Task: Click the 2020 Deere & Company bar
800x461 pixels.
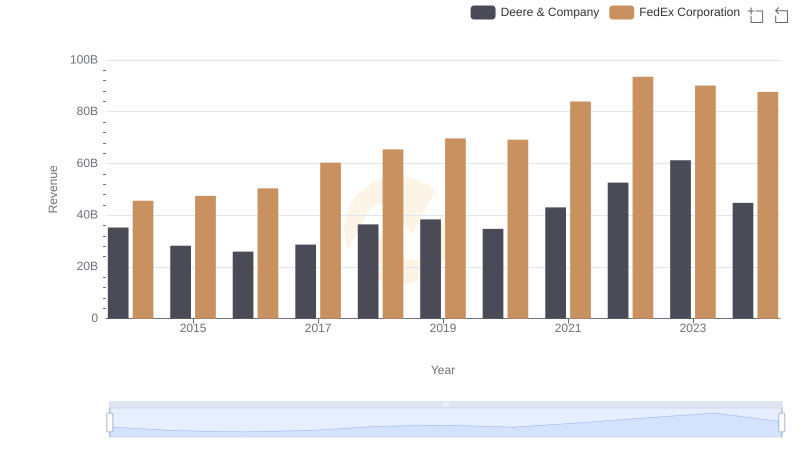Action: pyautogui.click(x=493, y=274)
